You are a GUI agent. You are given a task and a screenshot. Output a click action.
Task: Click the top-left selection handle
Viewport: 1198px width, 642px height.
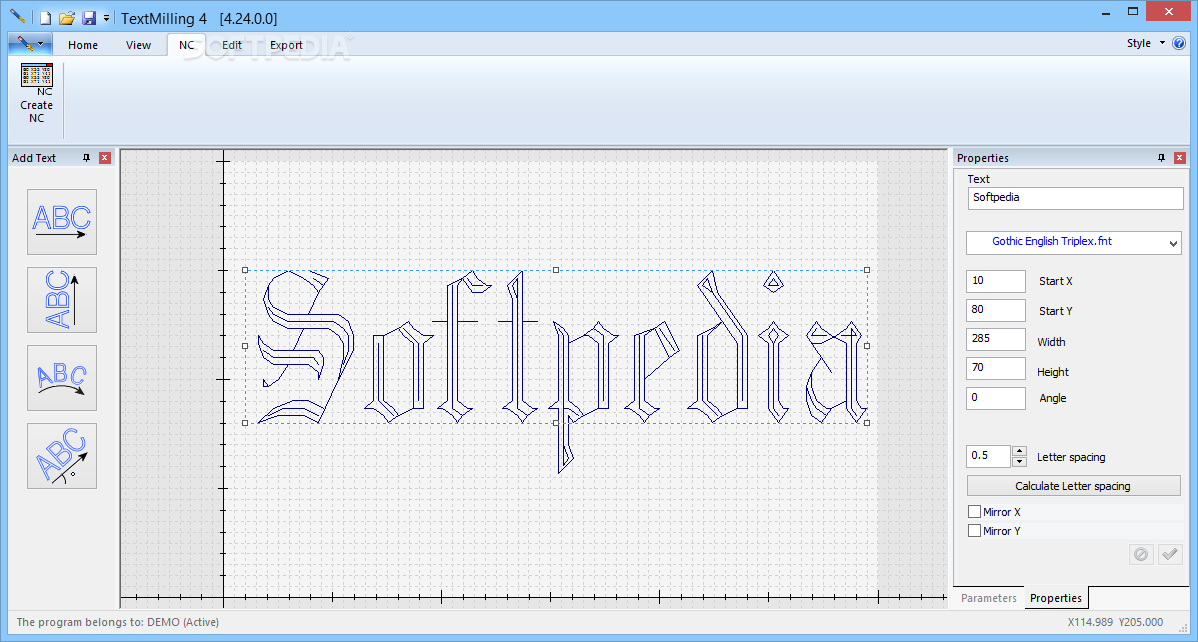click(x=245, y=270)
